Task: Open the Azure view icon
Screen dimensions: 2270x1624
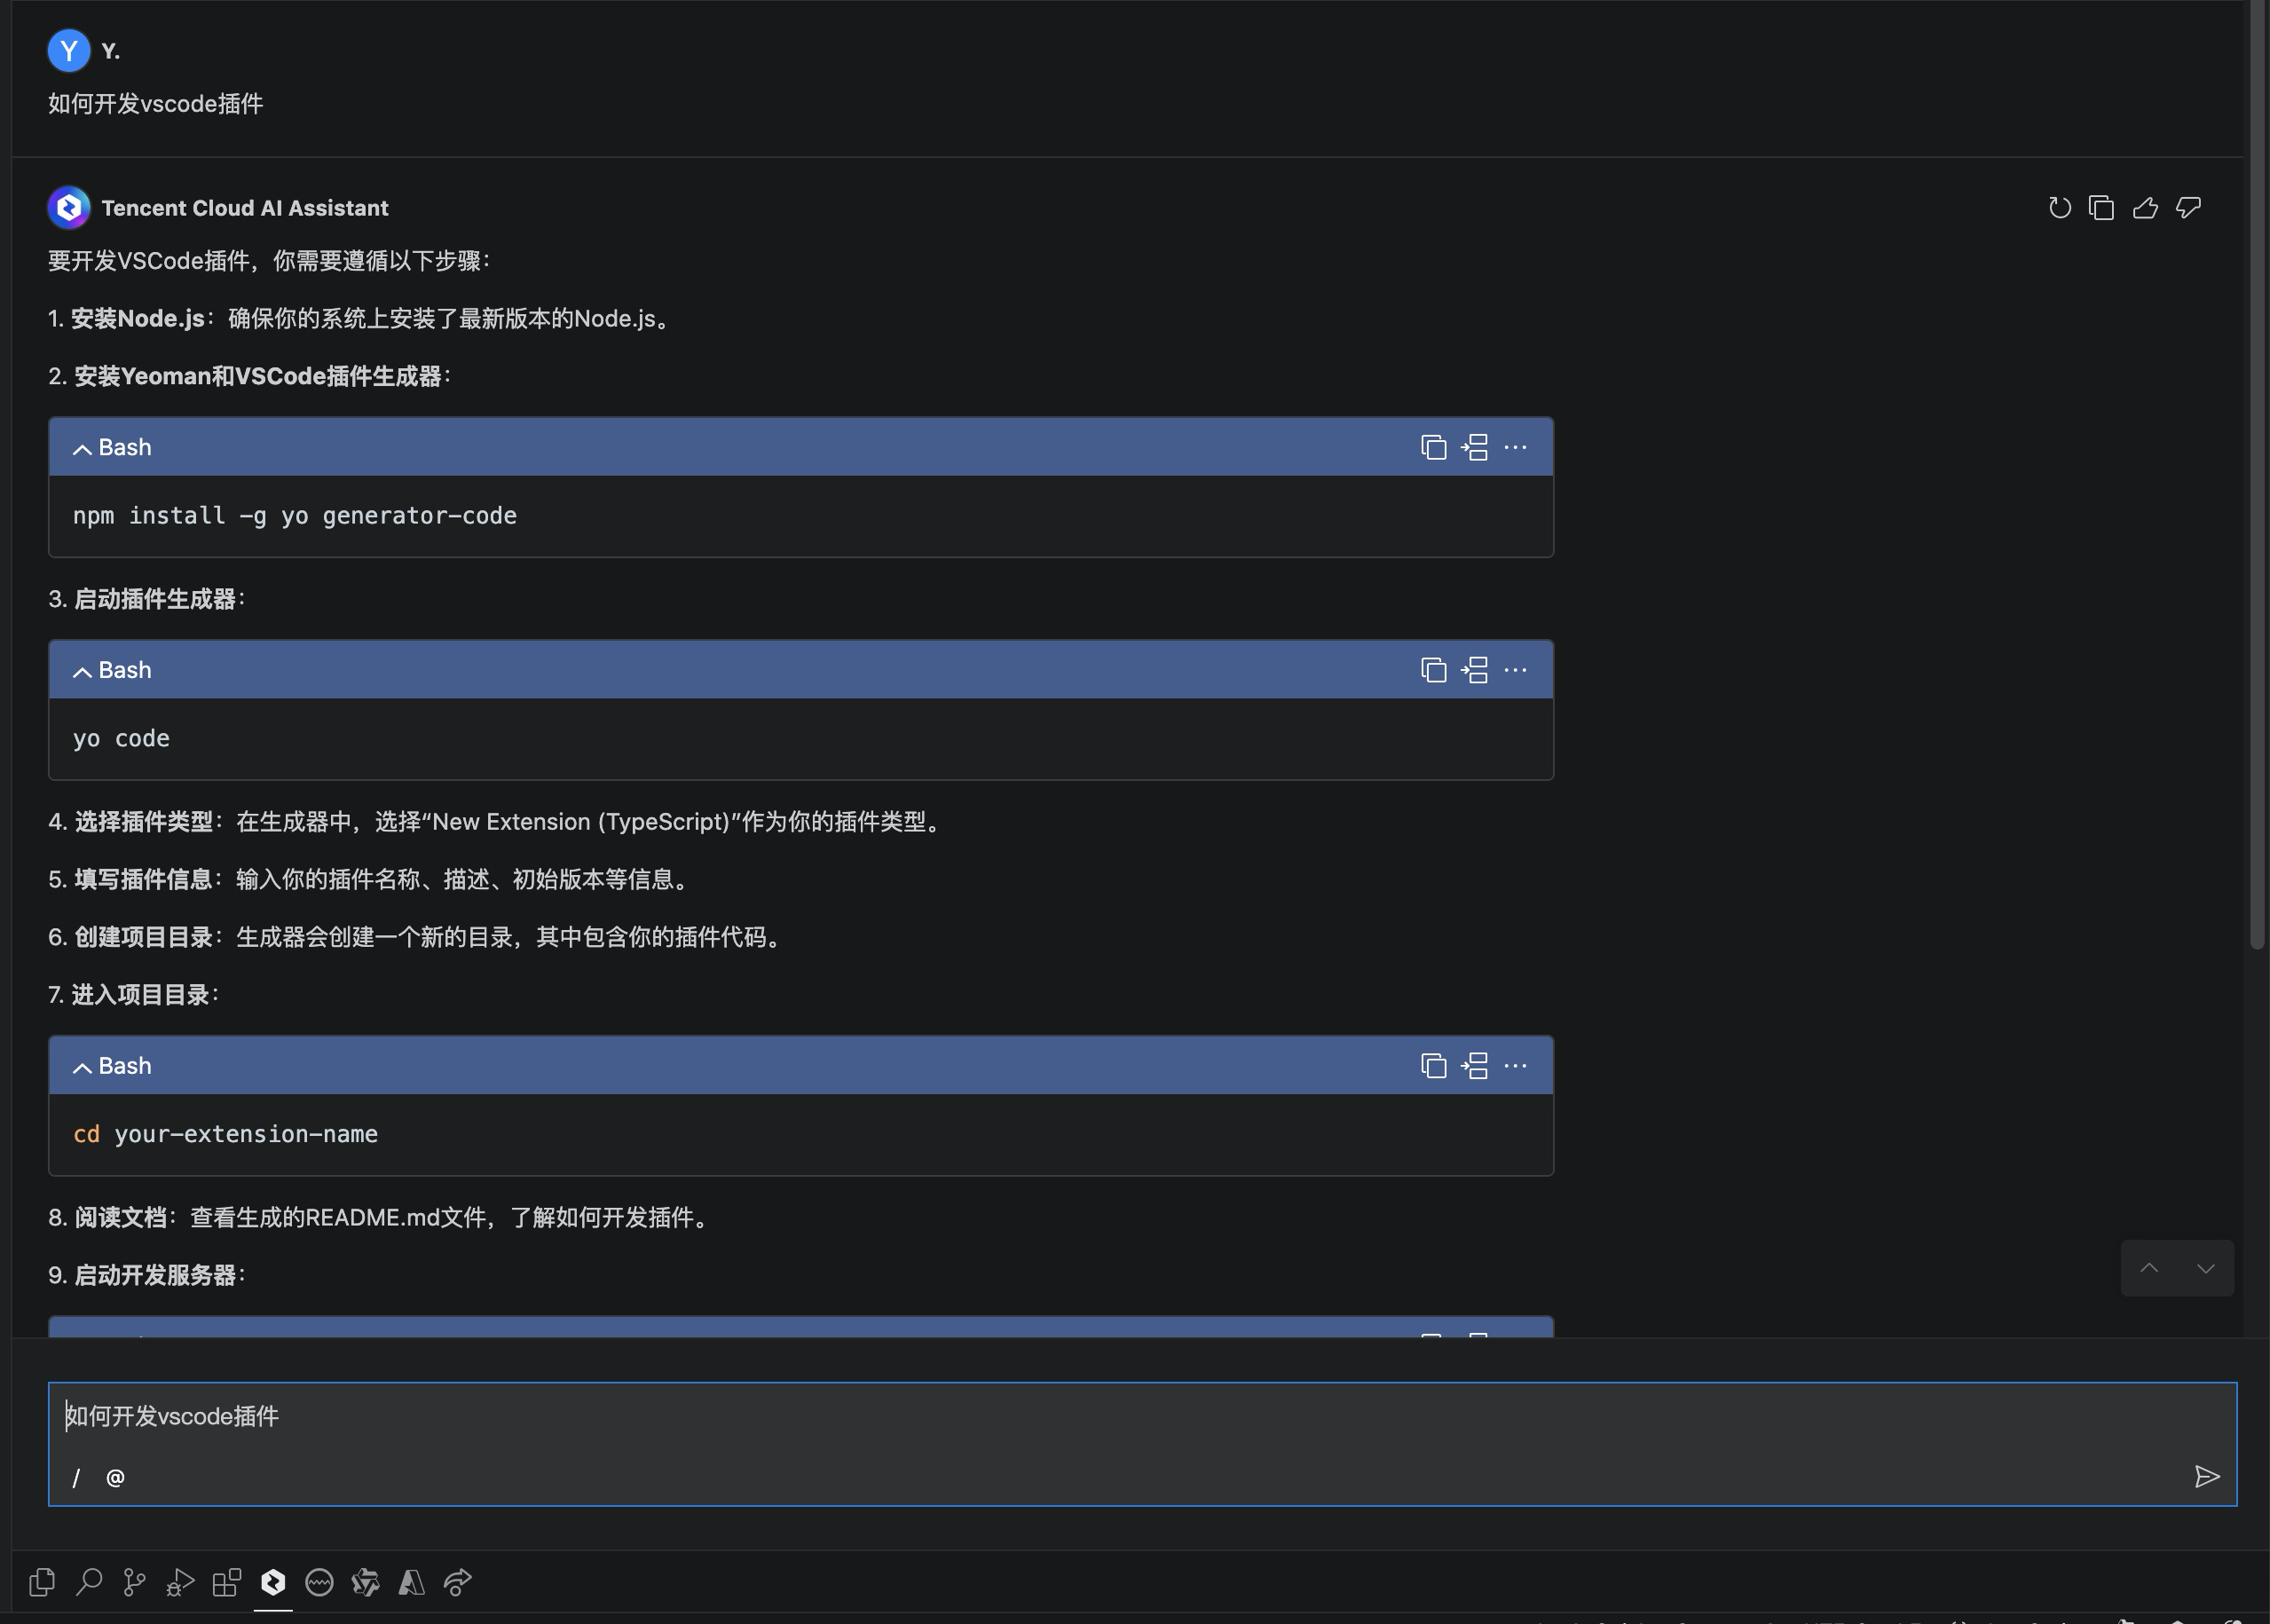Action: (411, 1582)
